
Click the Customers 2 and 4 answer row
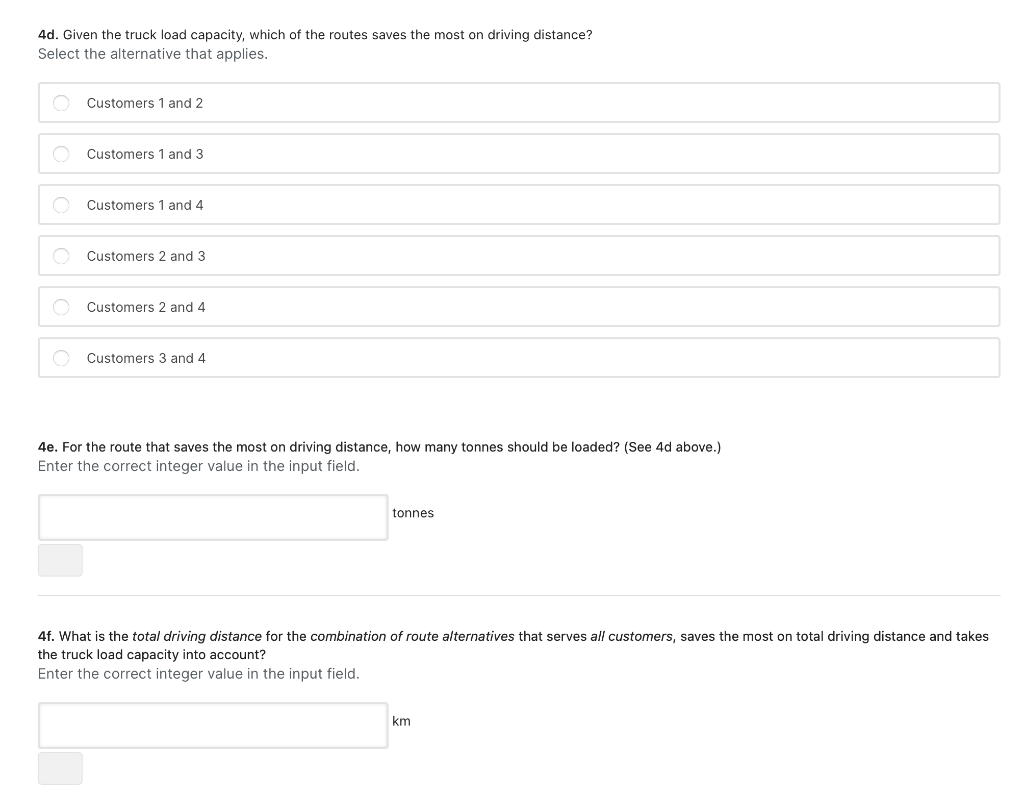[x=400, y=306]
